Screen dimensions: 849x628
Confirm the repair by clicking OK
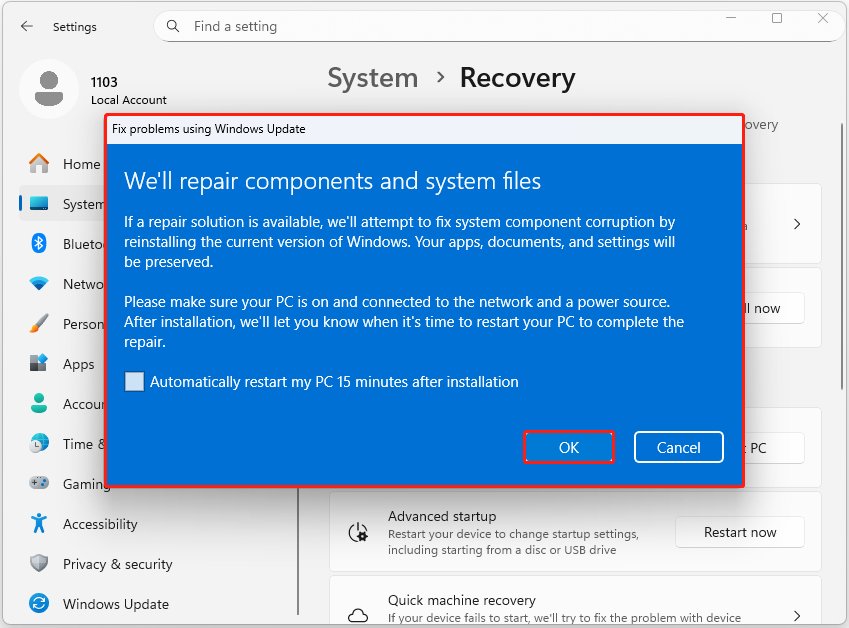[569, 447]
